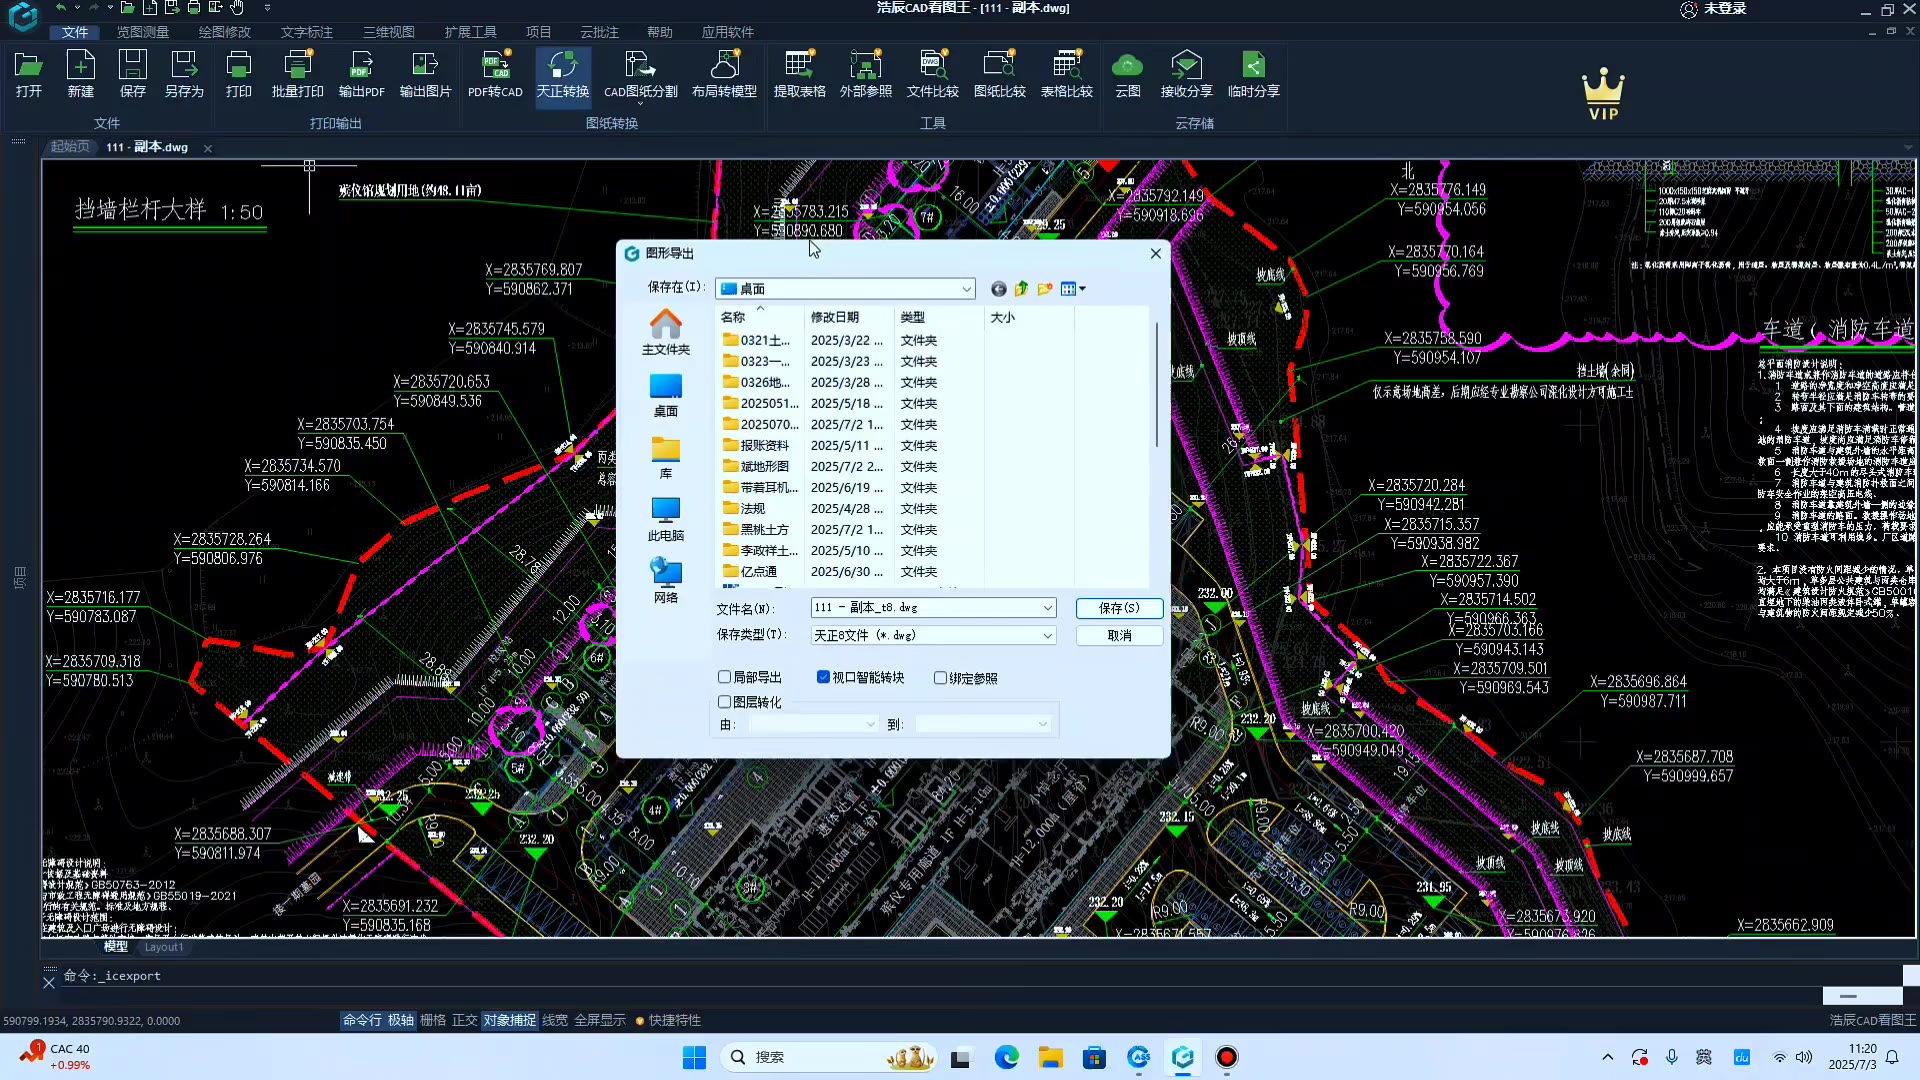Open the VIP crown icon
This screenshot has width=1920, height=1080.
[1603, 94]
